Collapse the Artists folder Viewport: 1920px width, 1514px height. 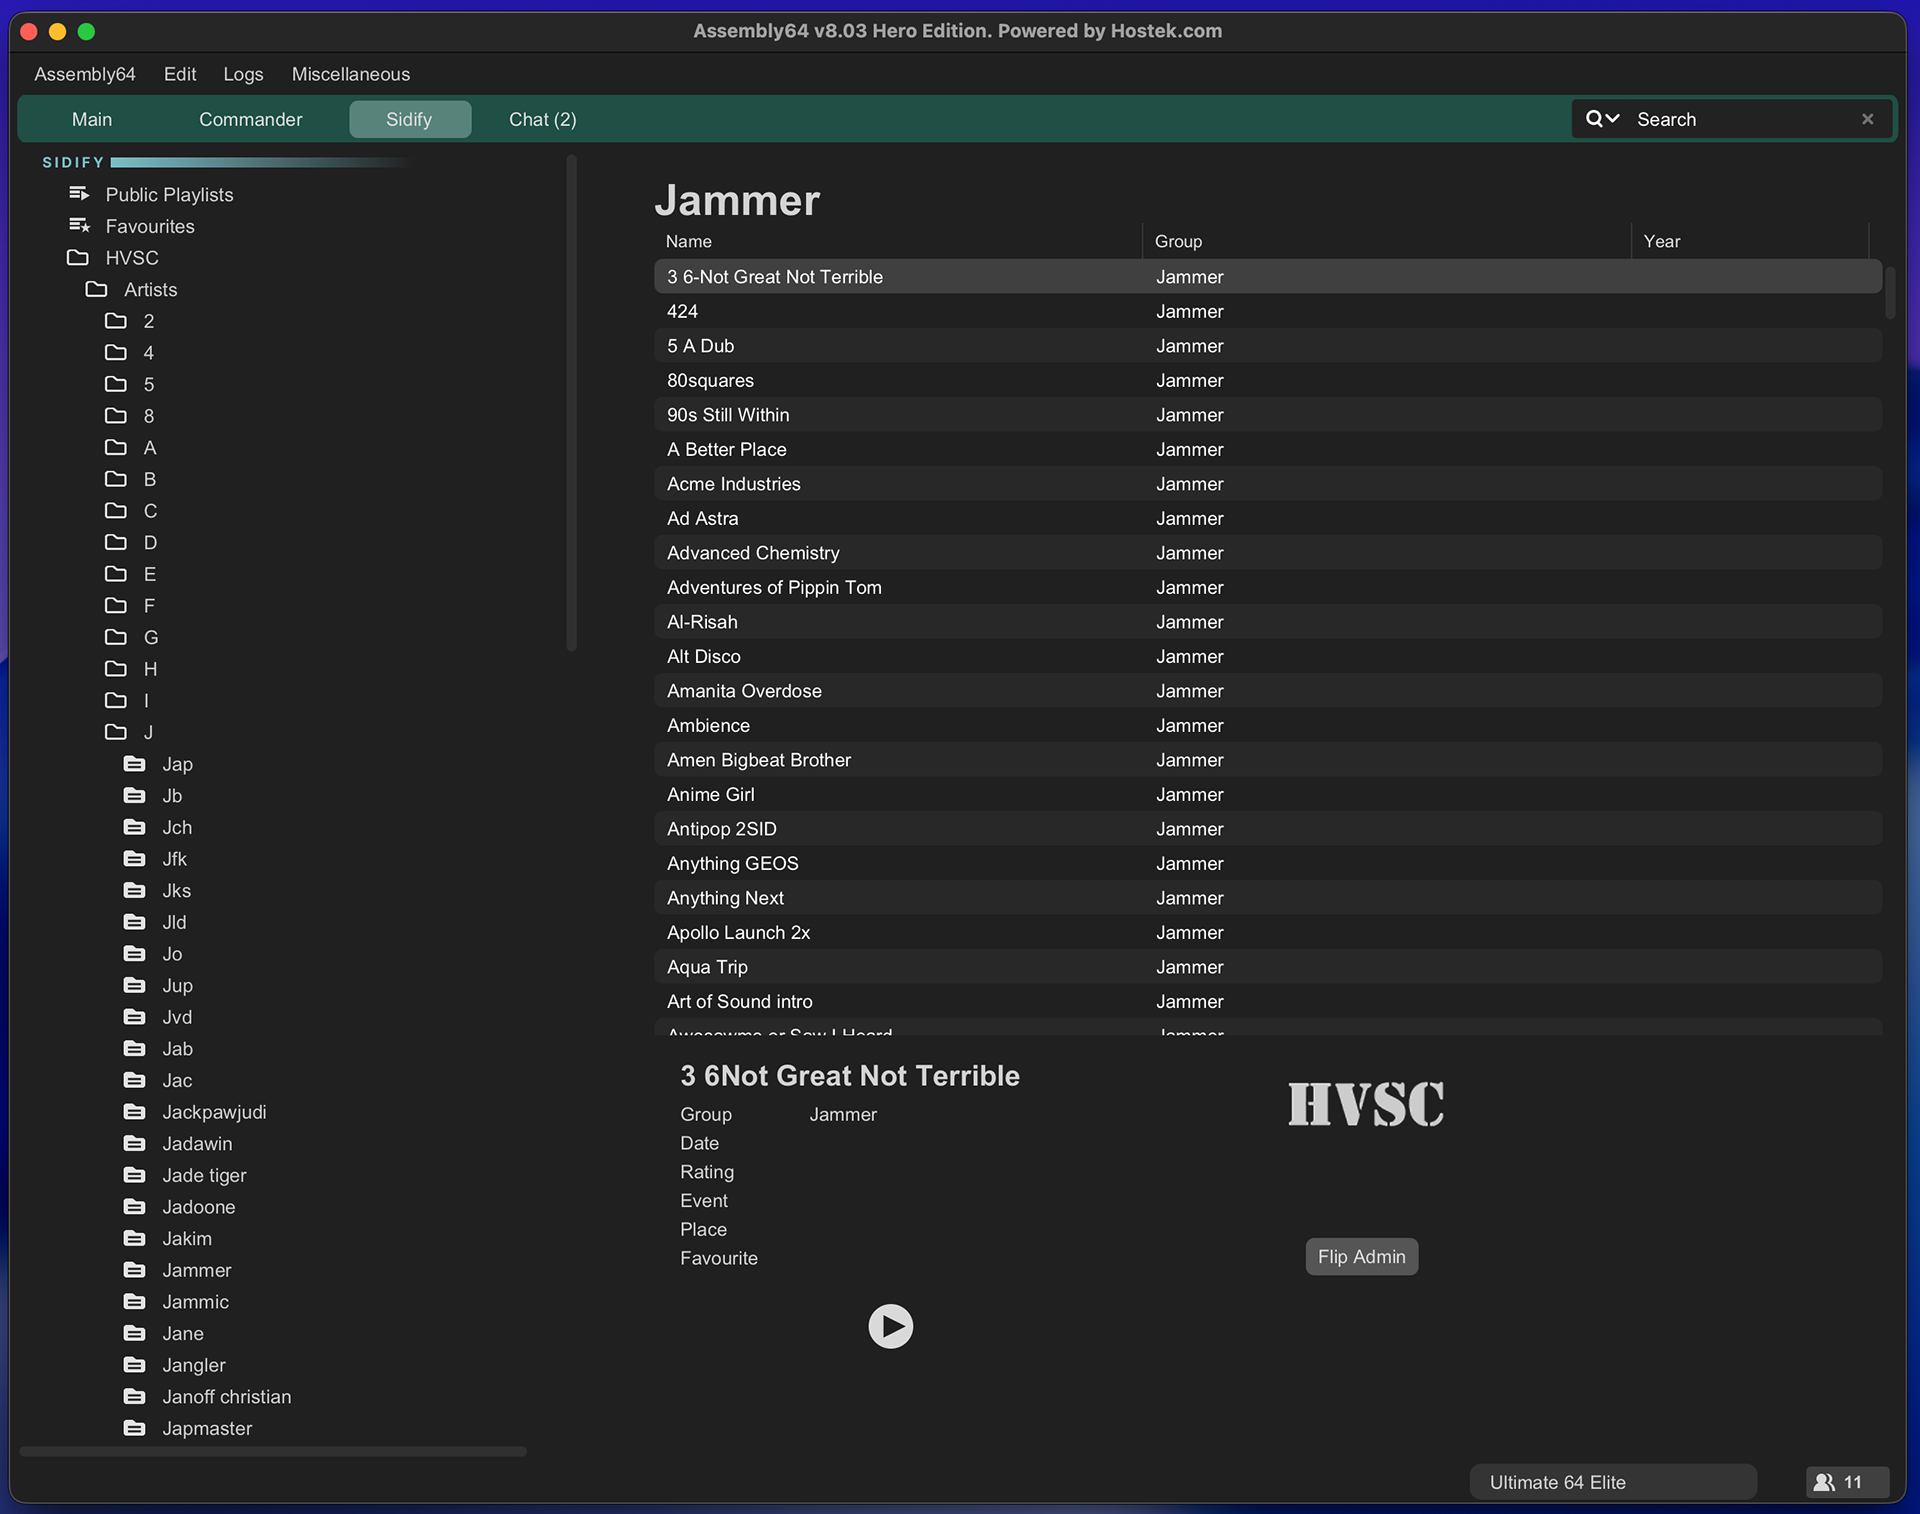[97, 290]
